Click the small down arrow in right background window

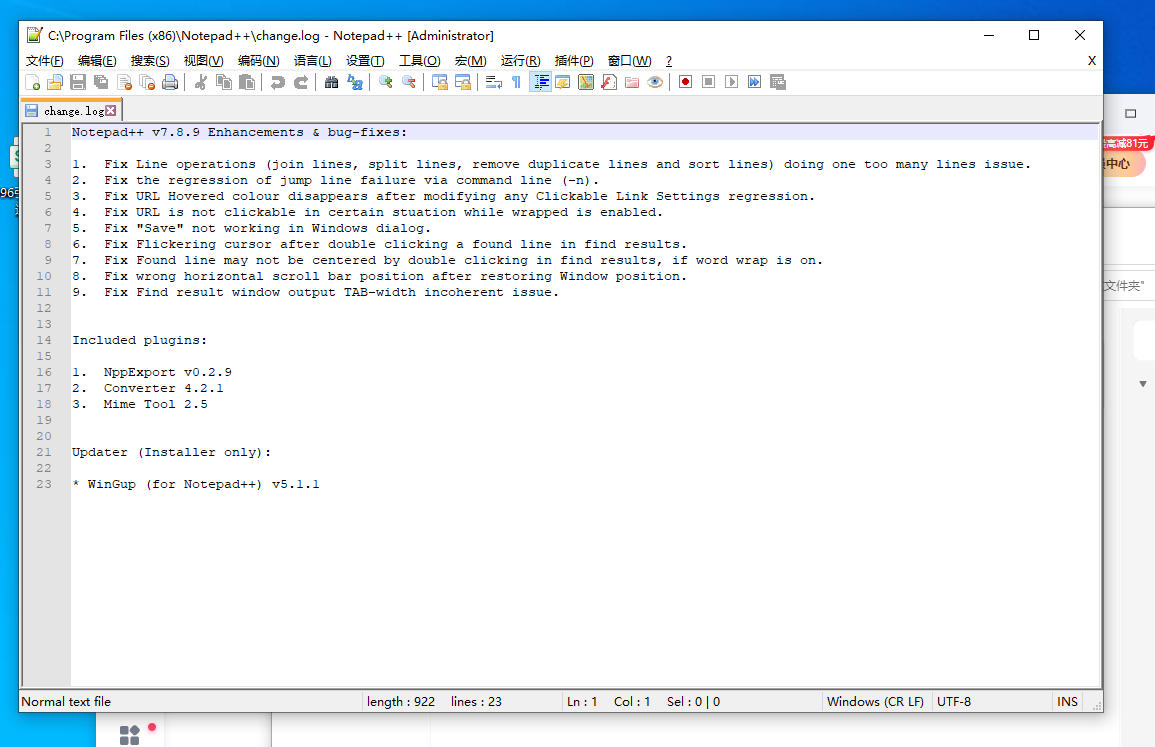(x=1142, y=384)
